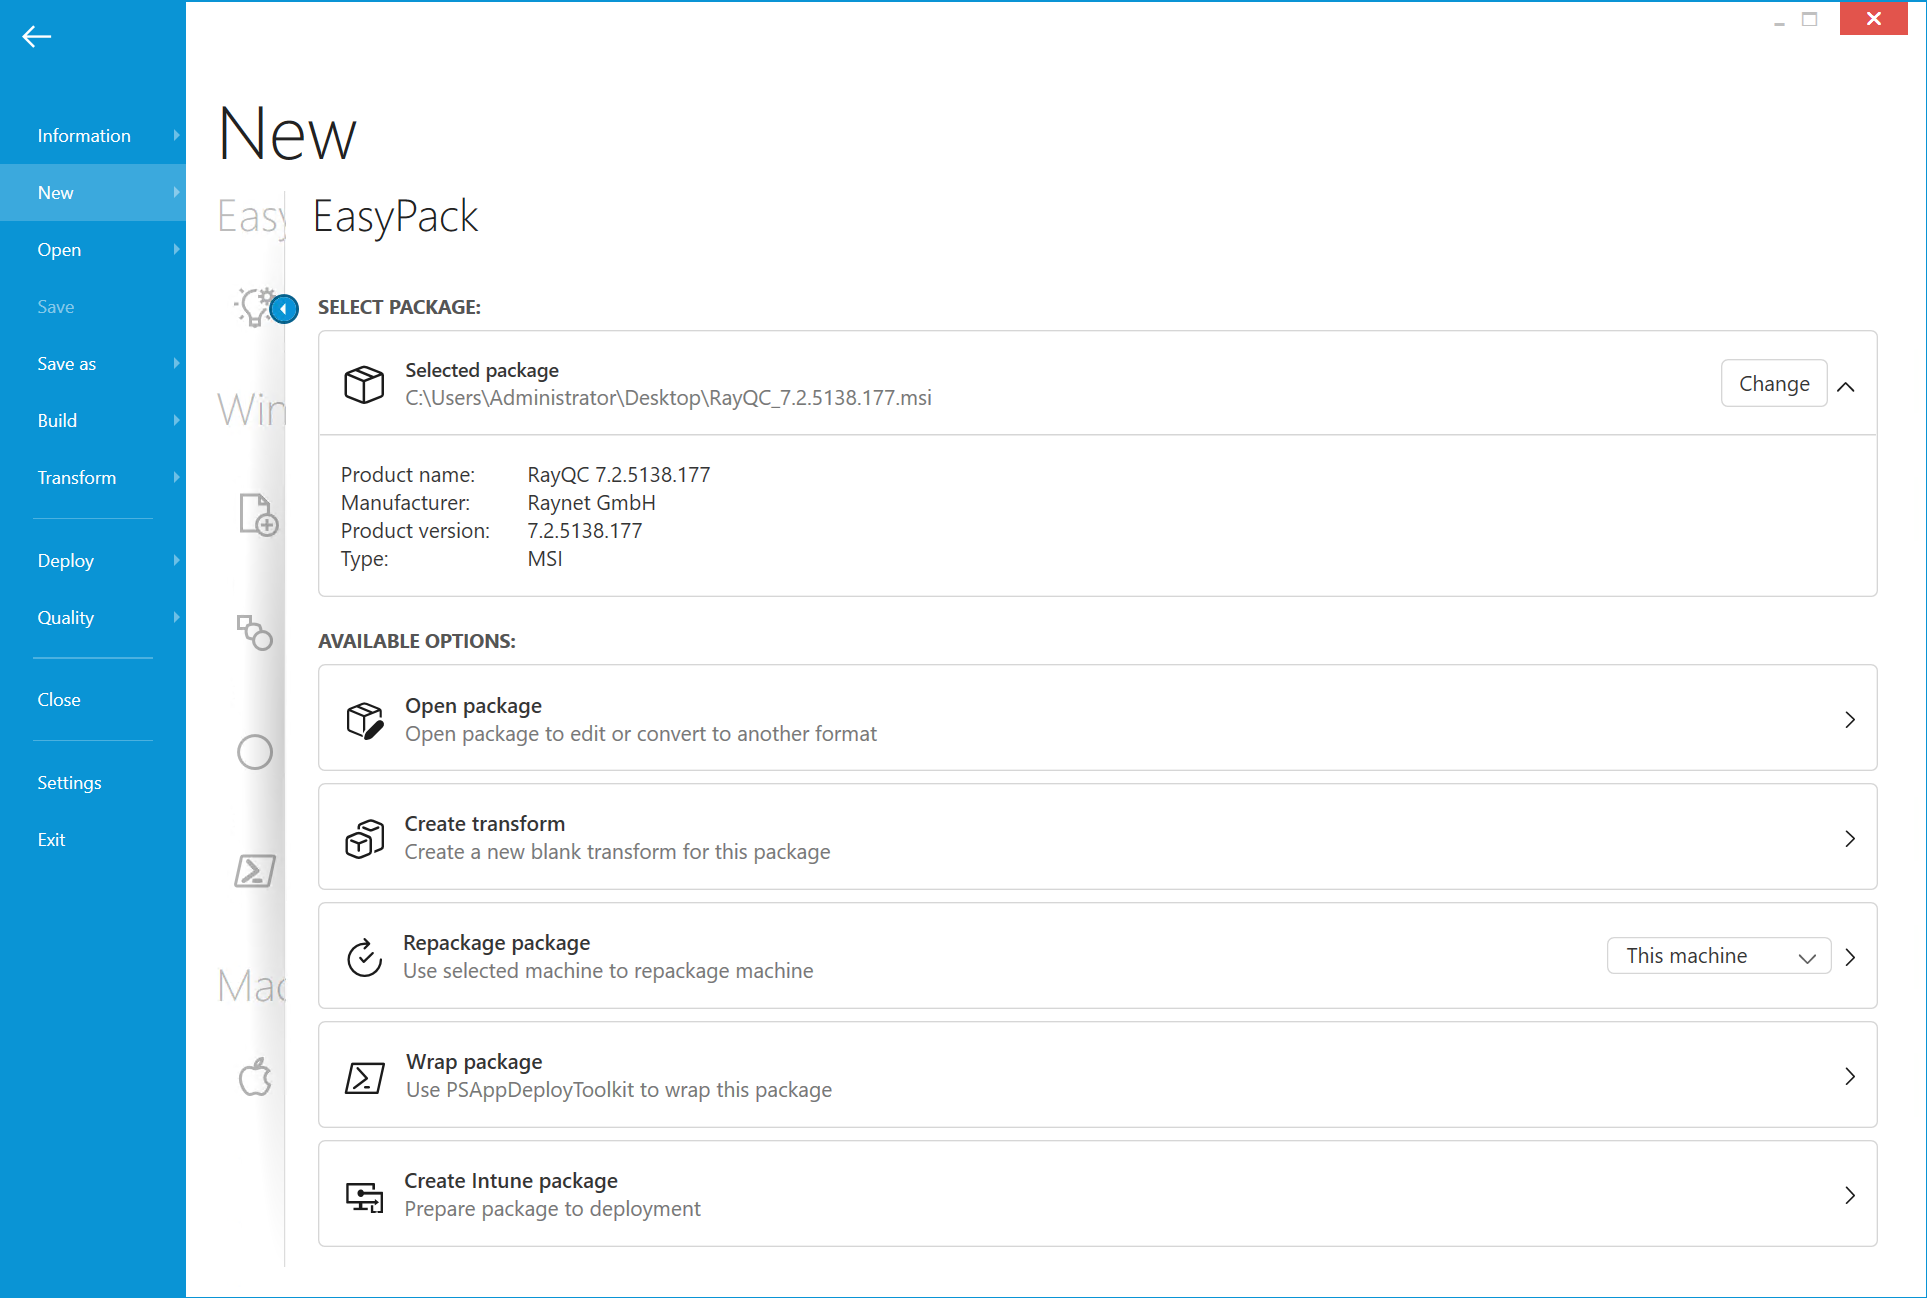The height and width of the screenshot is (1298, 1927).
Task: Click the Selected package box icon
Action: click(x=364, y=384)
